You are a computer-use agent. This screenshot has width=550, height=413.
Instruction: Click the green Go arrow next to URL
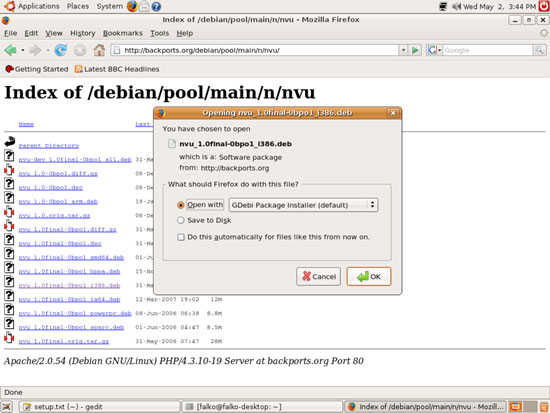click(x=415, y=50)
